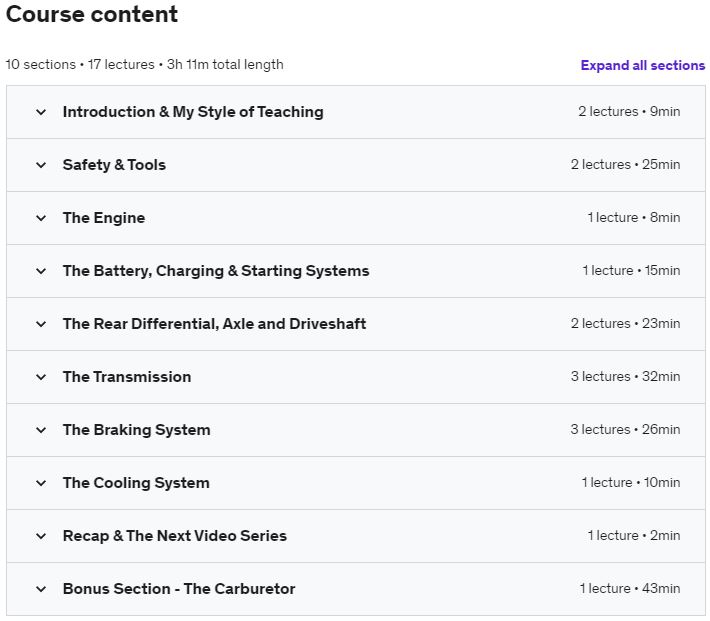Click the chevron icon beside The Braking System

[x=41, y=430]
